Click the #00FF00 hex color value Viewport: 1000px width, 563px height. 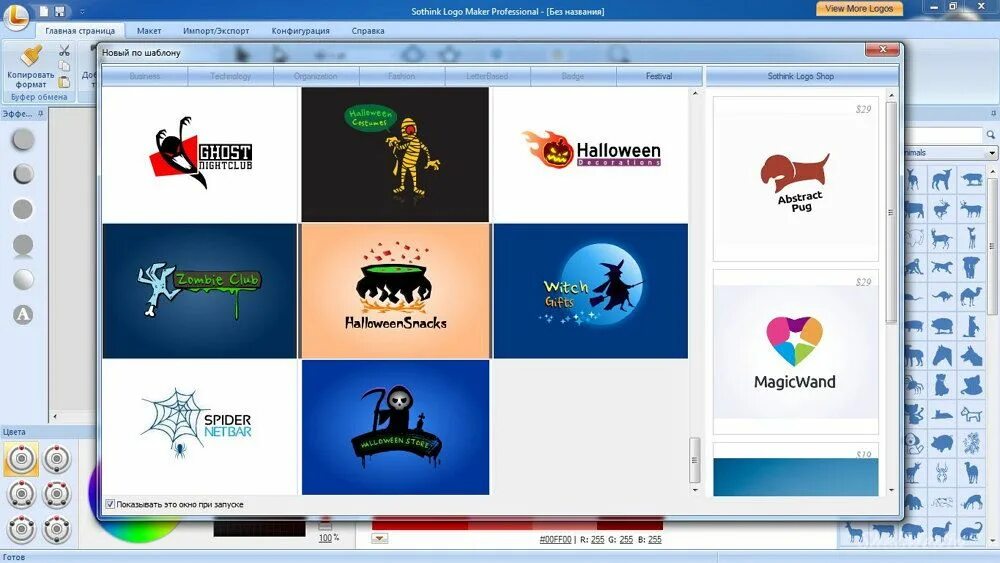click(555, 539)
